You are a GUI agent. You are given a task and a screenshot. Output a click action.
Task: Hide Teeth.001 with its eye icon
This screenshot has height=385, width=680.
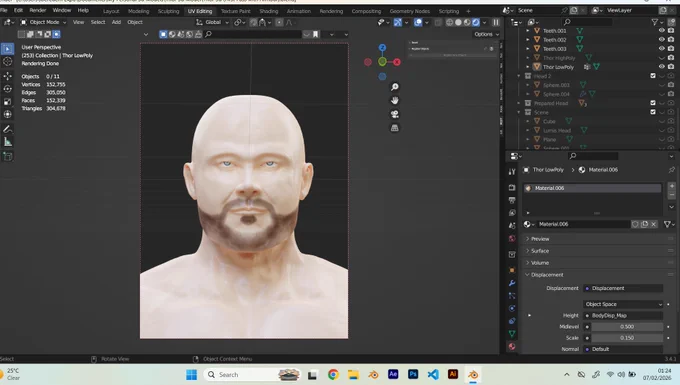tap(662, 30)
